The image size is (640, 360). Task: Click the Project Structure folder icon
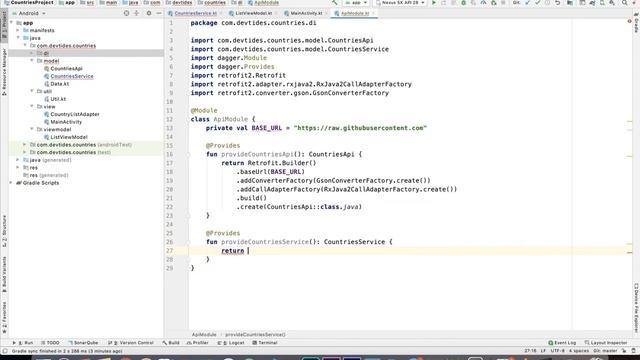tap(570, 3)
